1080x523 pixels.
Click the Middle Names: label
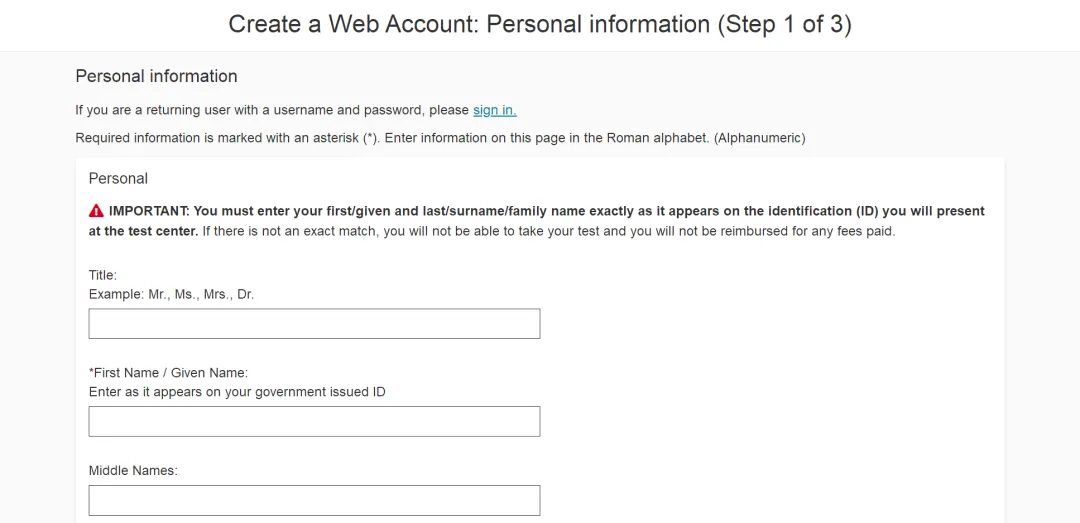[x=134, y=471]
